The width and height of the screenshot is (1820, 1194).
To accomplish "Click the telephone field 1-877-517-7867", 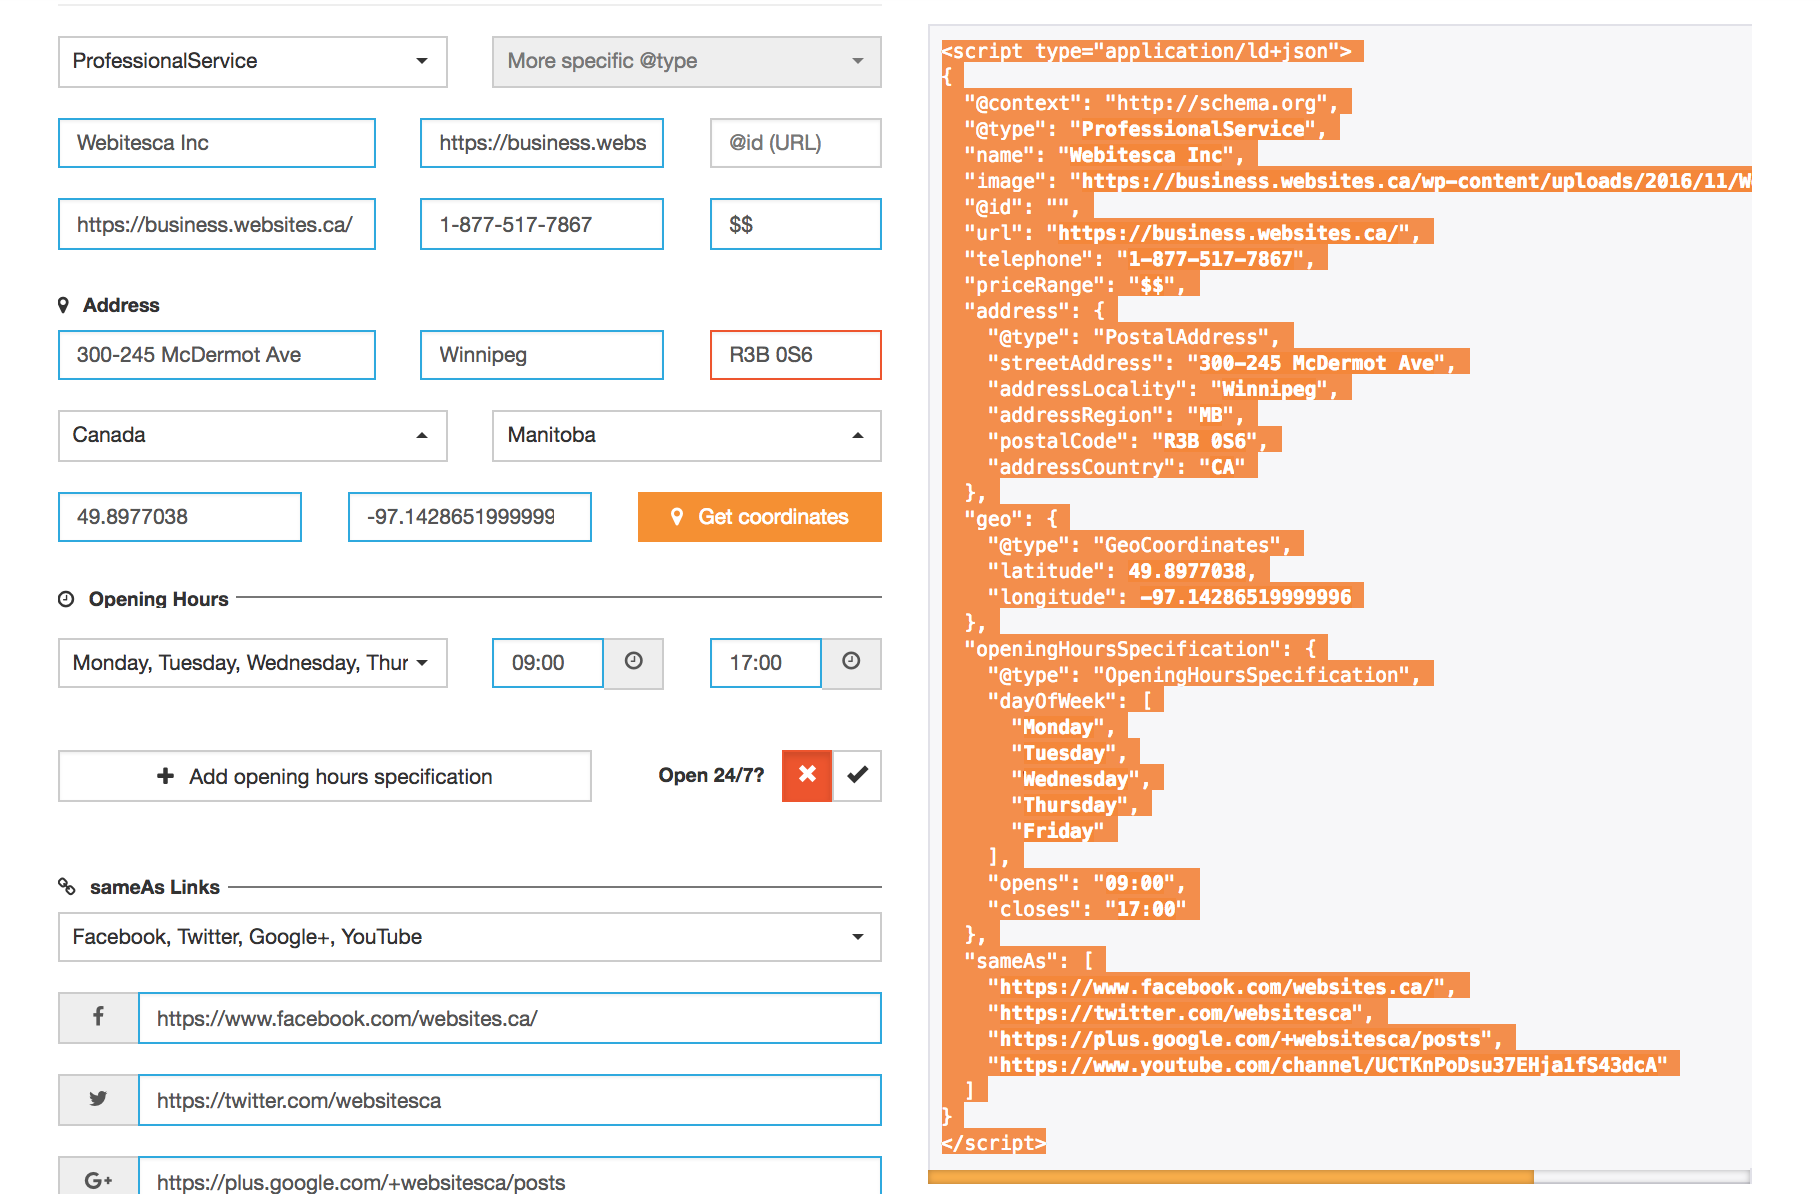I will tap(541, 224).
